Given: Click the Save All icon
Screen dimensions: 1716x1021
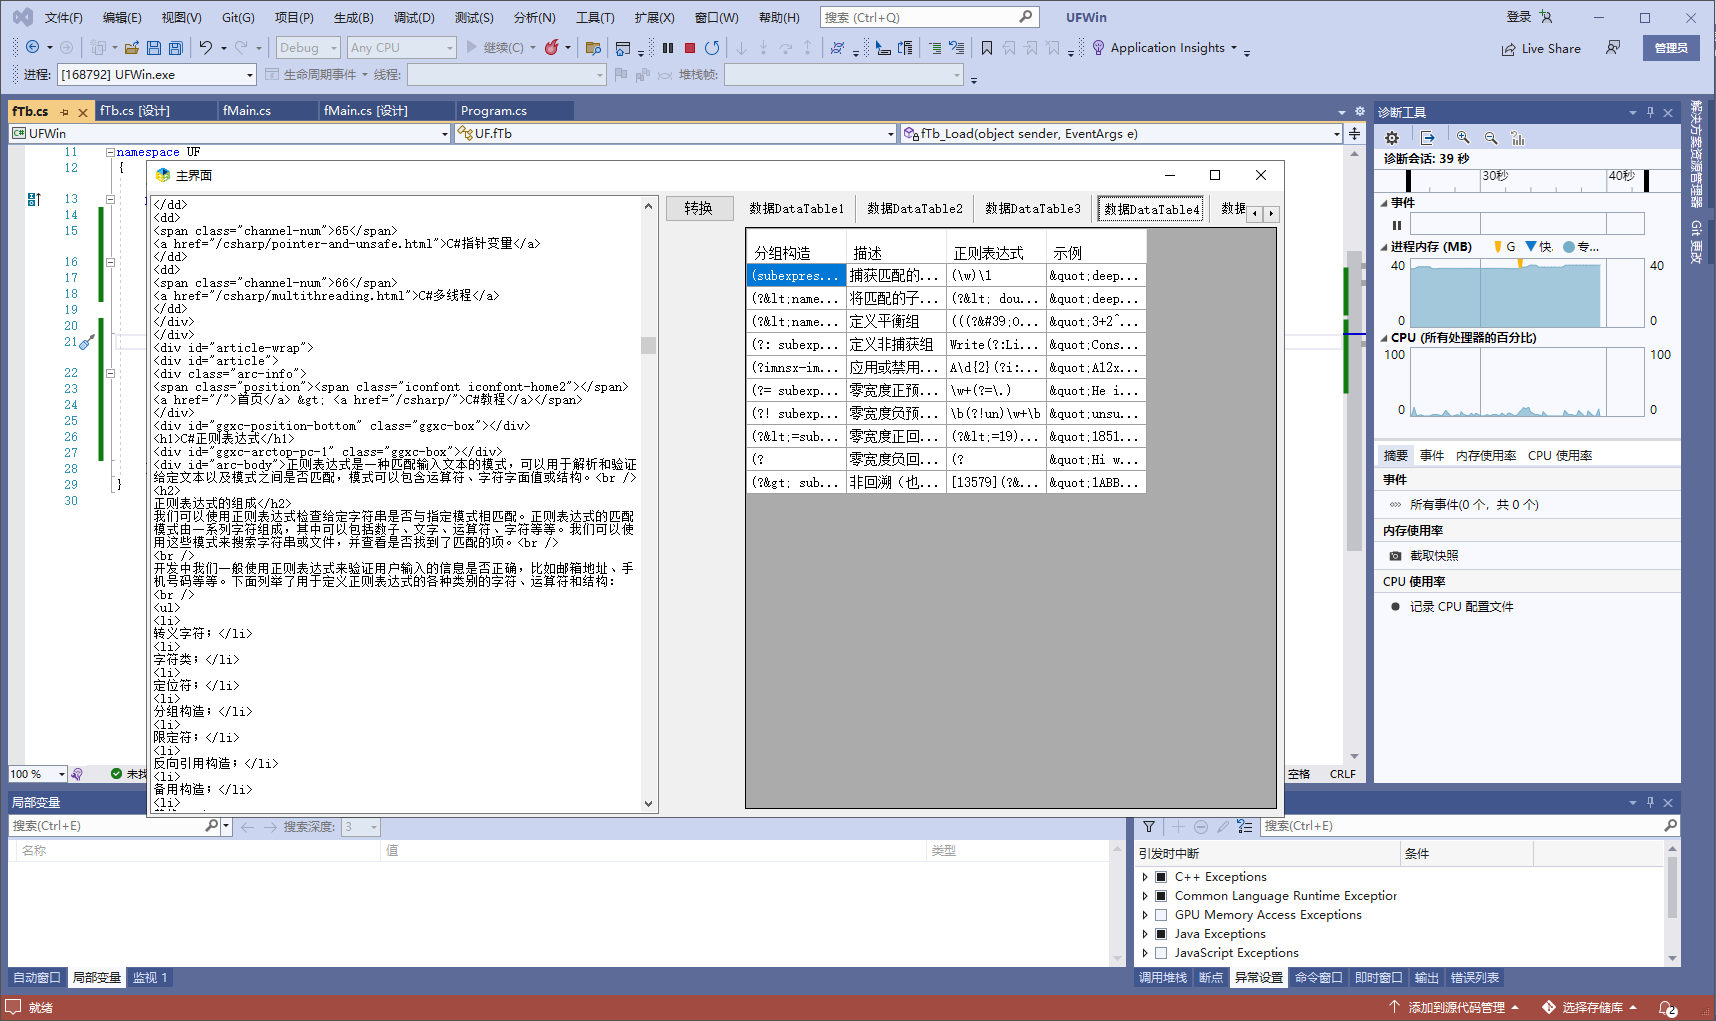Looking at the screenshot, I should pyautogui.click(x=176, y=47).
